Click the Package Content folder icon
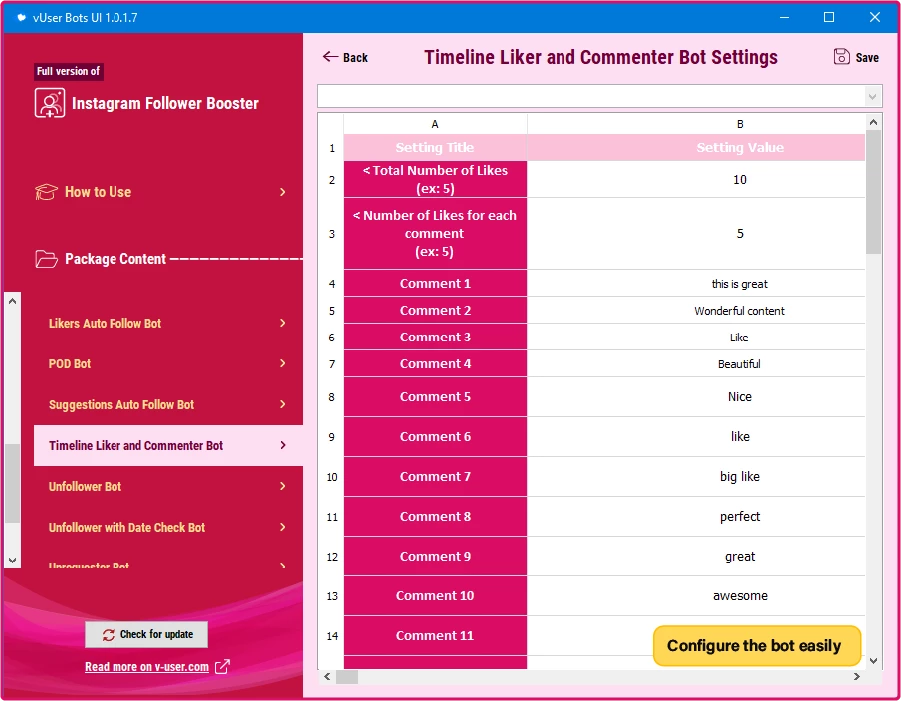901x701 pixels. point(47,259)
